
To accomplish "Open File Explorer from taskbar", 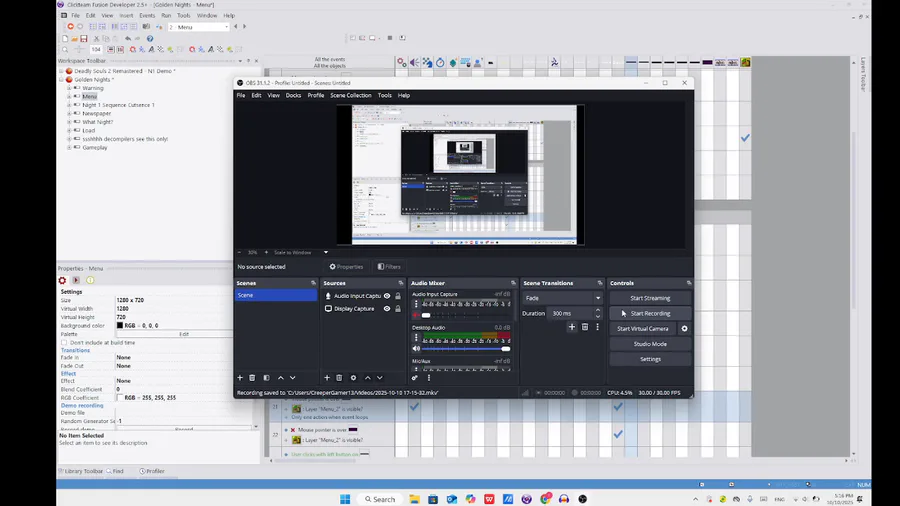I will (414, 499).
